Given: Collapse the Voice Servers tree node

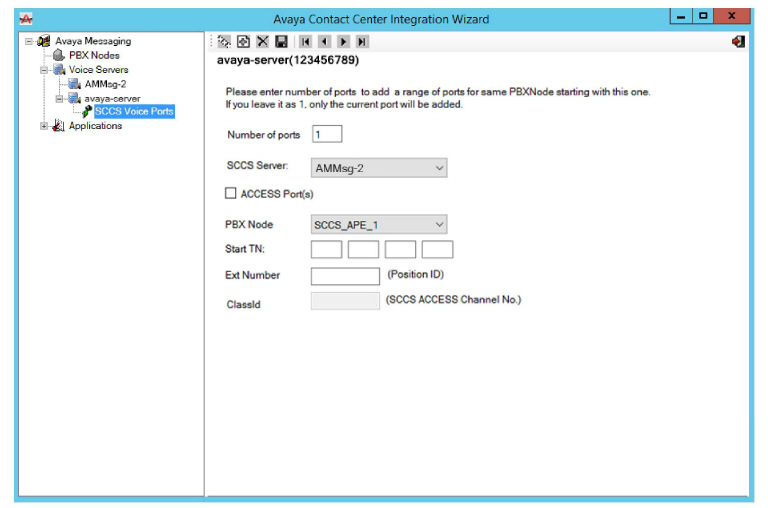Looking at the screenshot, I should click(x=44, y=70).
